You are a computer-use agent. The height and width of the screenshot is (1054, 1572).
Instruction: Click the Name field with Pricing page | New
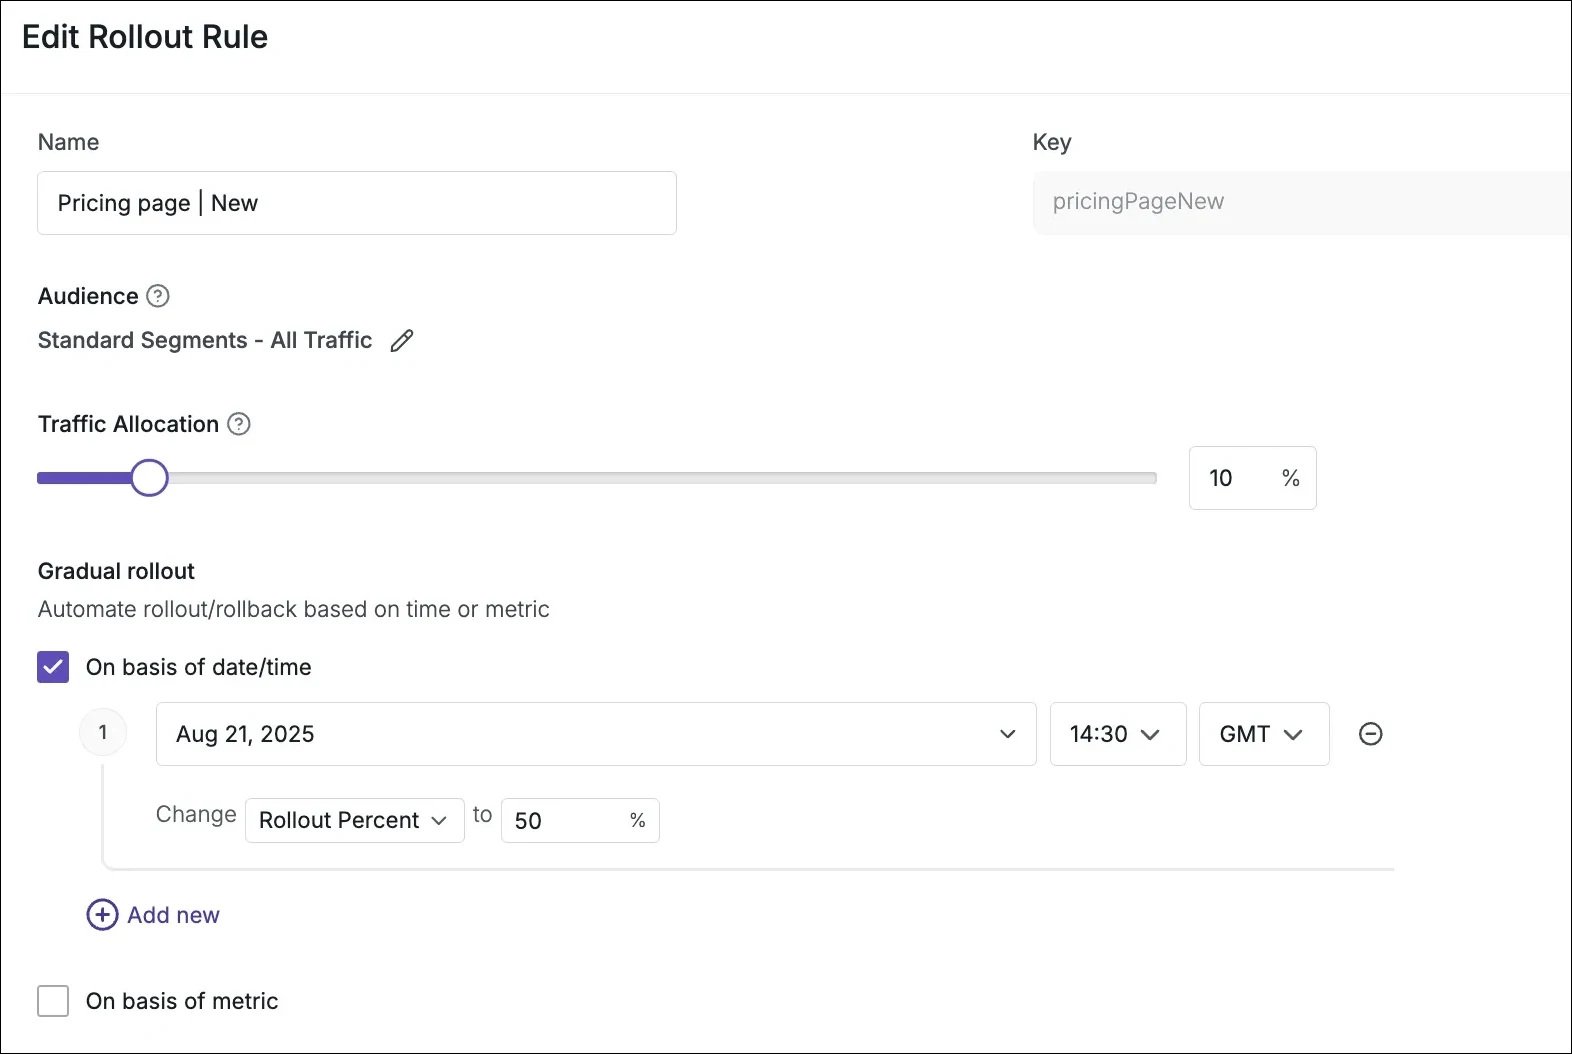[x=357, y=203]
